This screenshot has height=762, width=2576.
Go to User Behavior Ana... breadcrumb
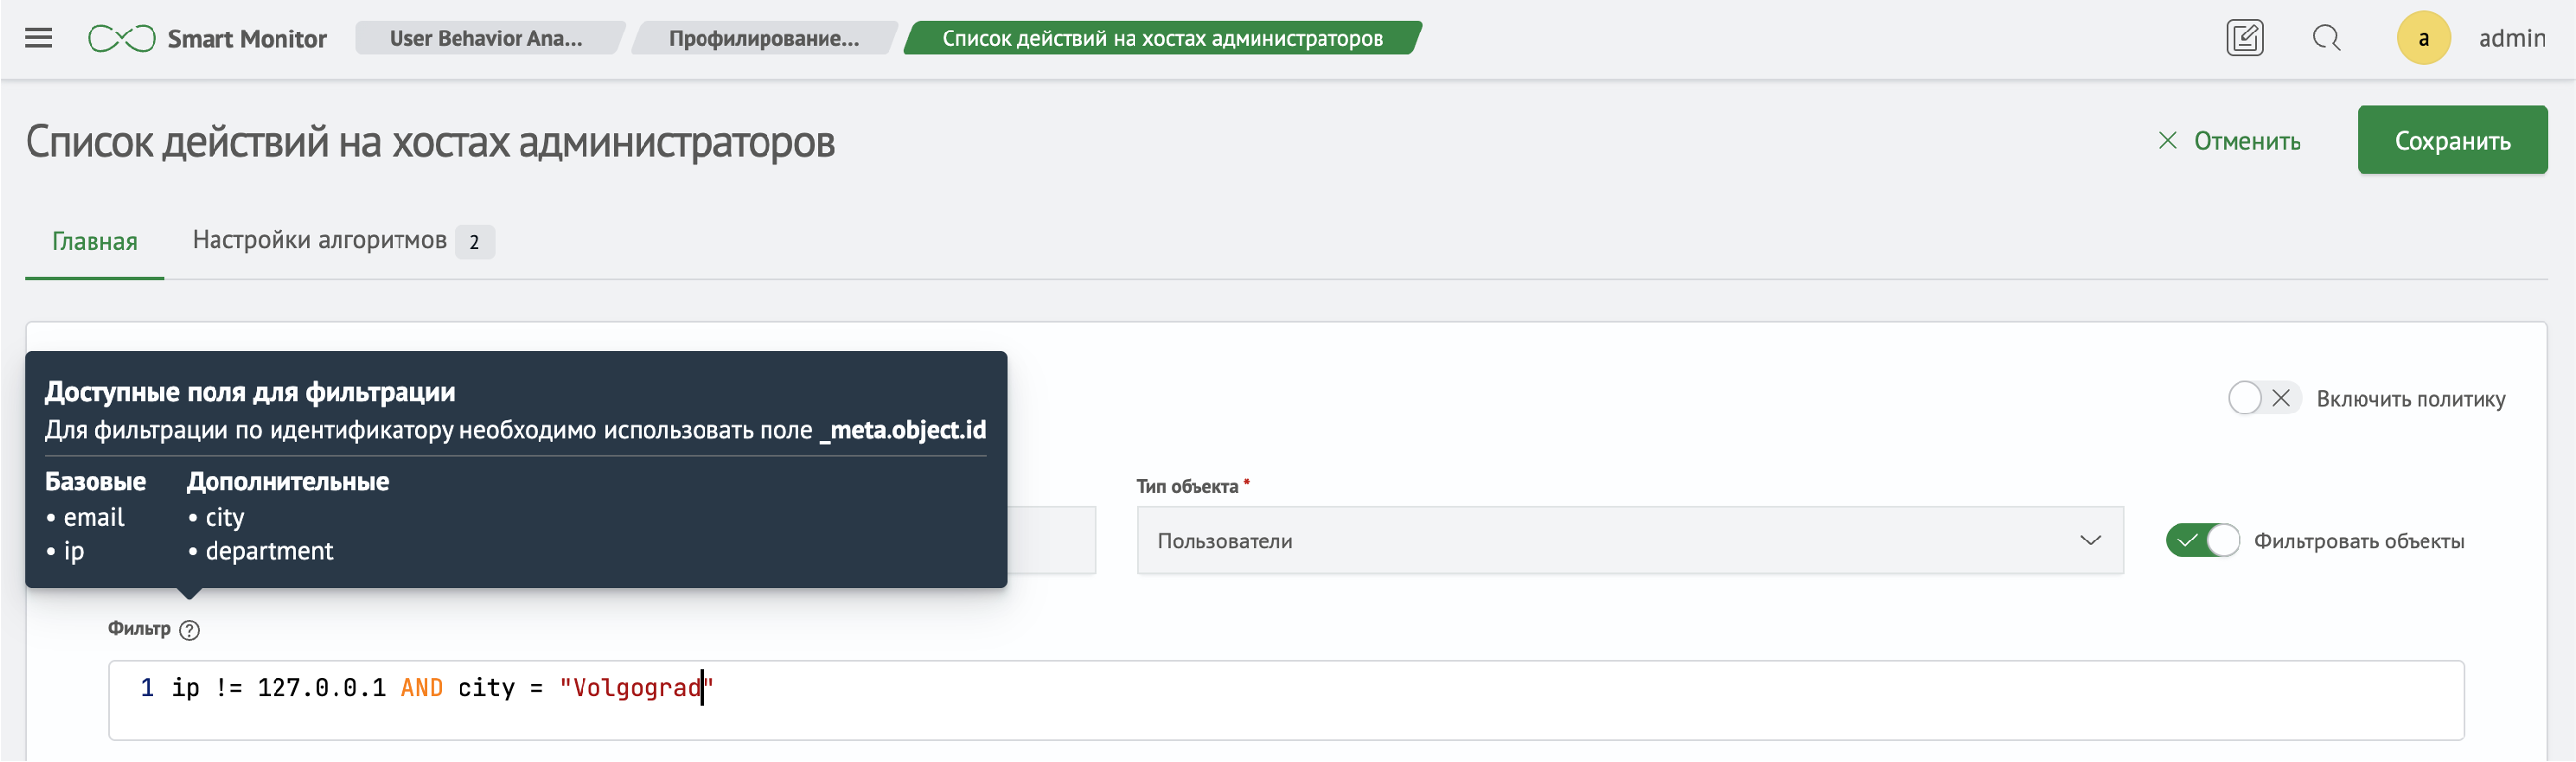(x=485, y=38)
